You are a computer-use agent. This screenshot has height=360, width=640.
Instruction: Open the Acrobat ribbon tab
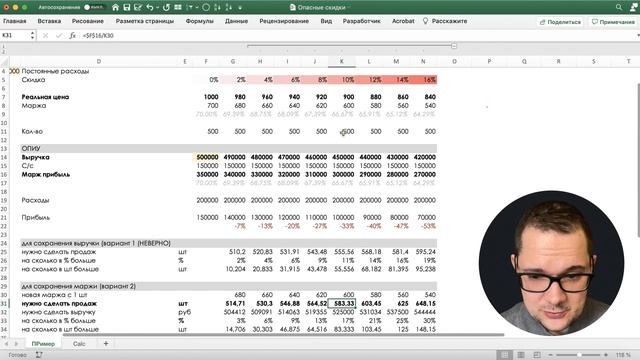coord(403,21)
